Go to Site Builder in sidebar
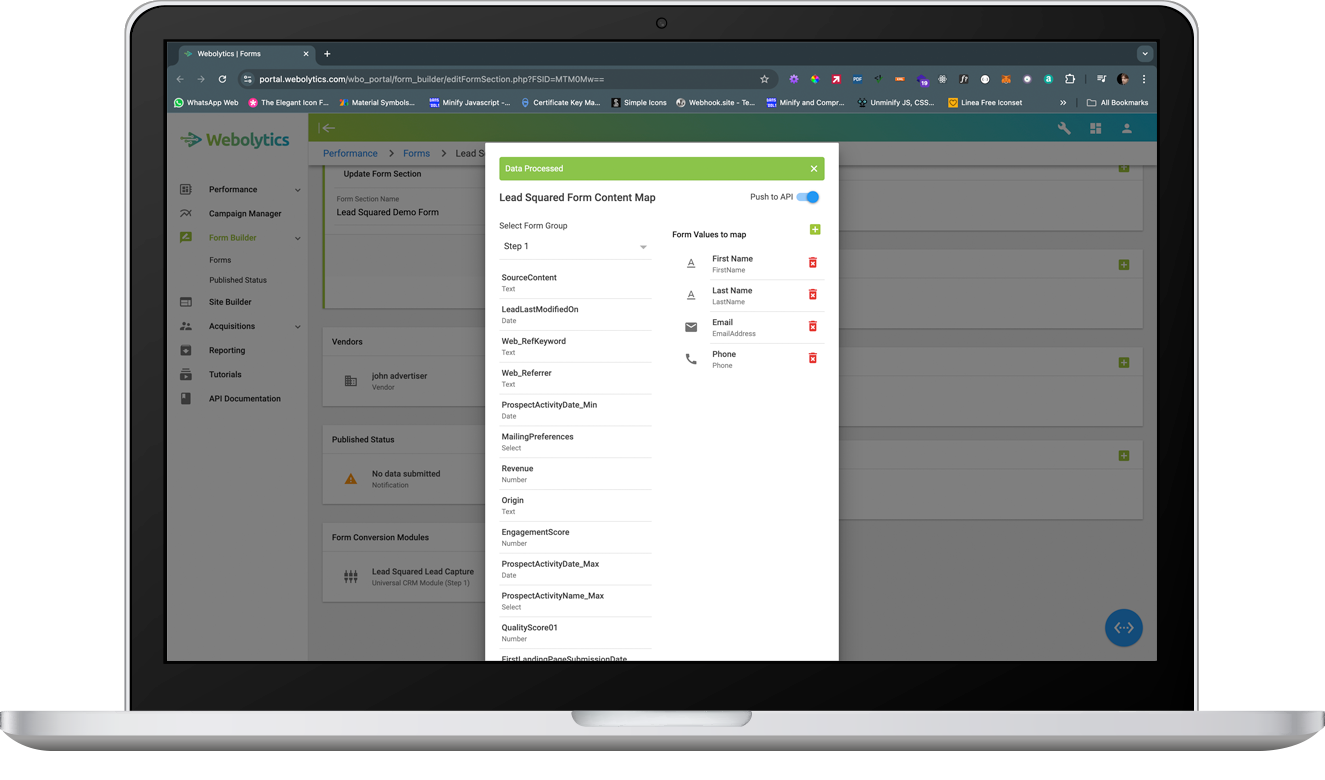 230,302
